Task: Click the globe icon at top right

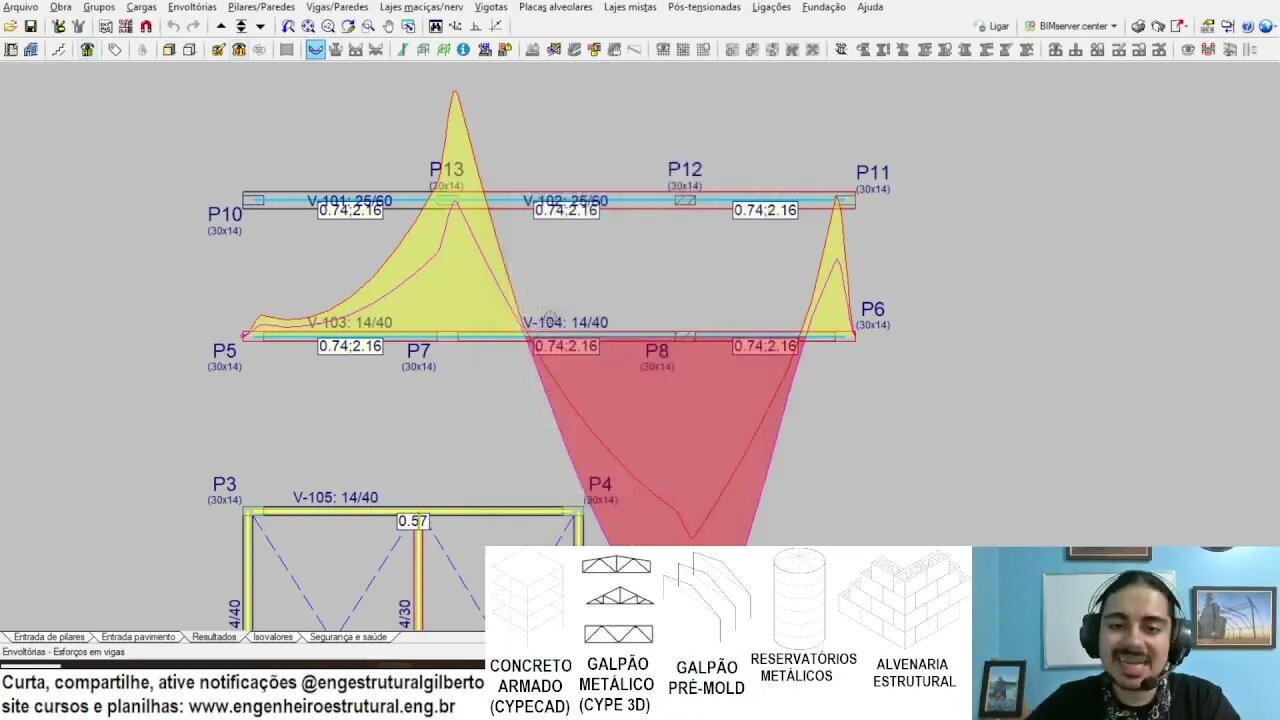Action: (x=1266, y=26)
